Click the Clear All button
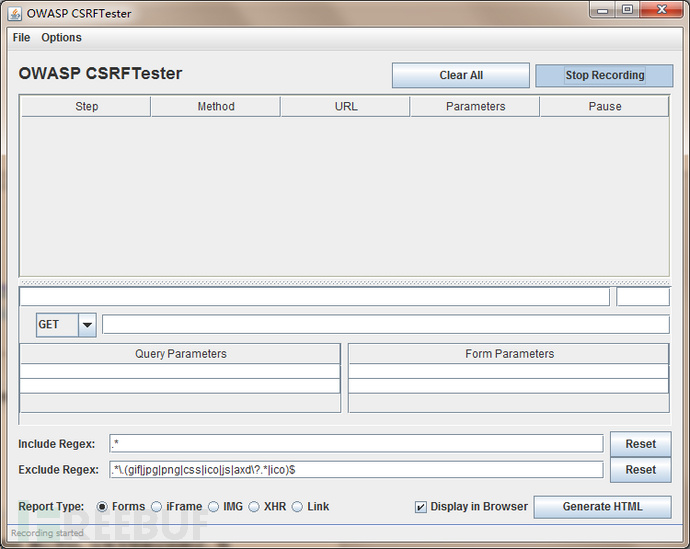 [461, 75]
